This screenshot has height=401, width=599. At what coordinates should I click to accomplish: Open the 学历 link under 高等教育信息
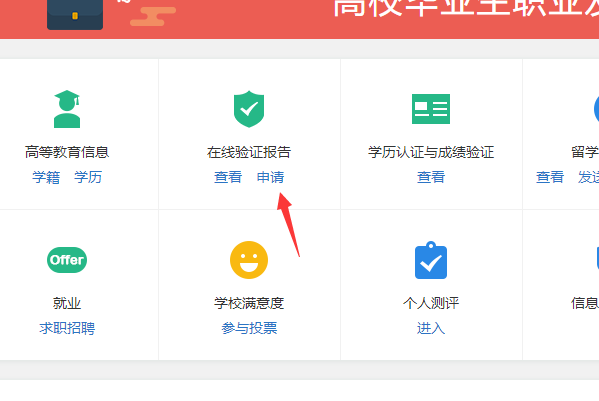(x=88, y=177)
